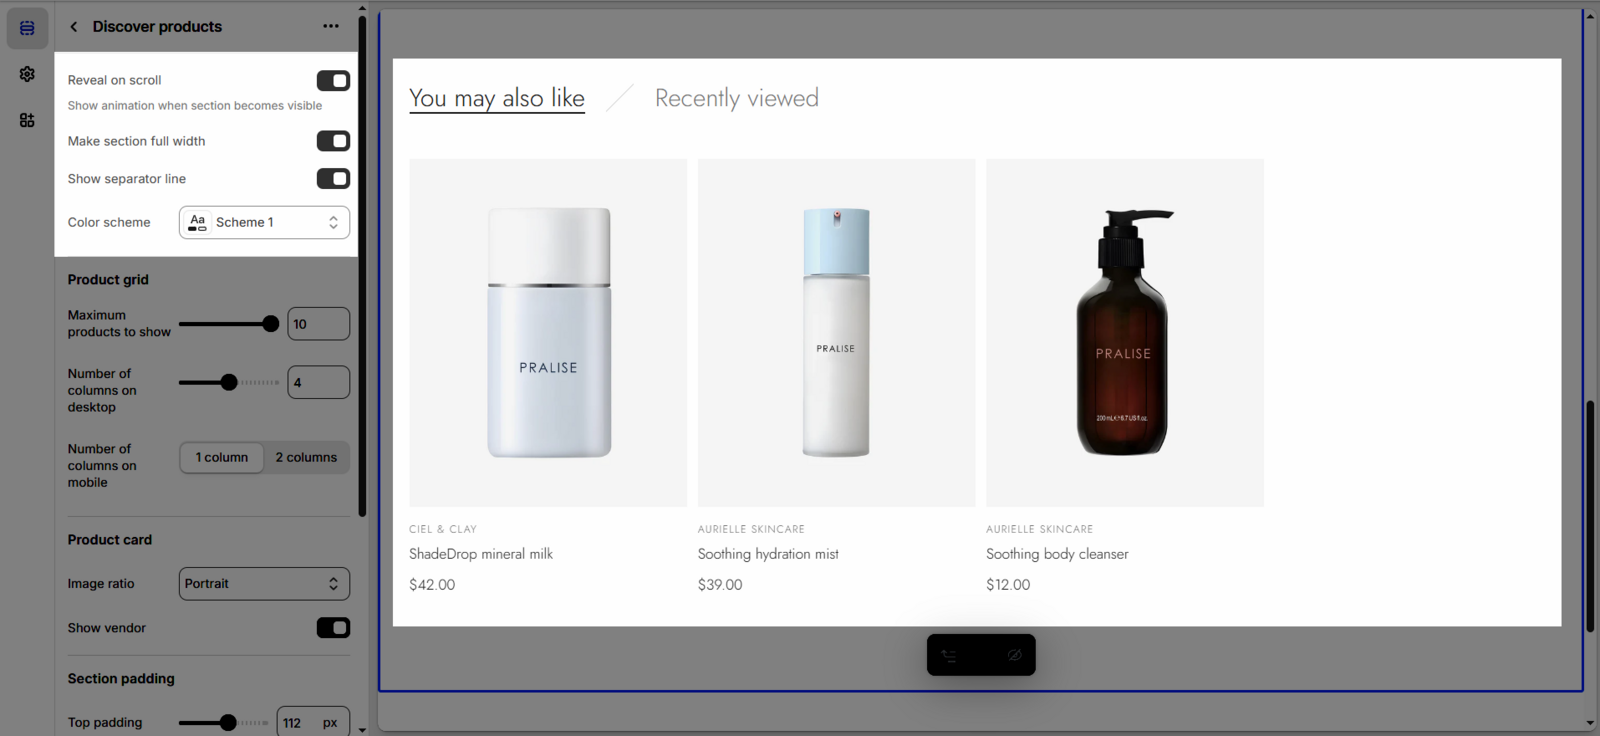
Task: Turn off Show separator line
Action: click(x=333, y=179)
